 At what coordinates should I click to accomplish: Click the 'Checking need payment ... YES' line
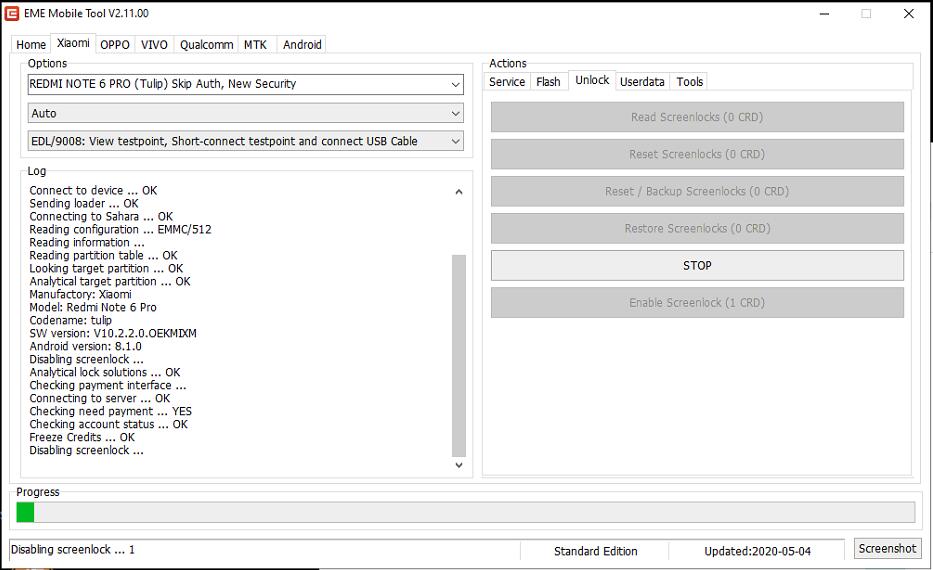(x=111, y=411)
